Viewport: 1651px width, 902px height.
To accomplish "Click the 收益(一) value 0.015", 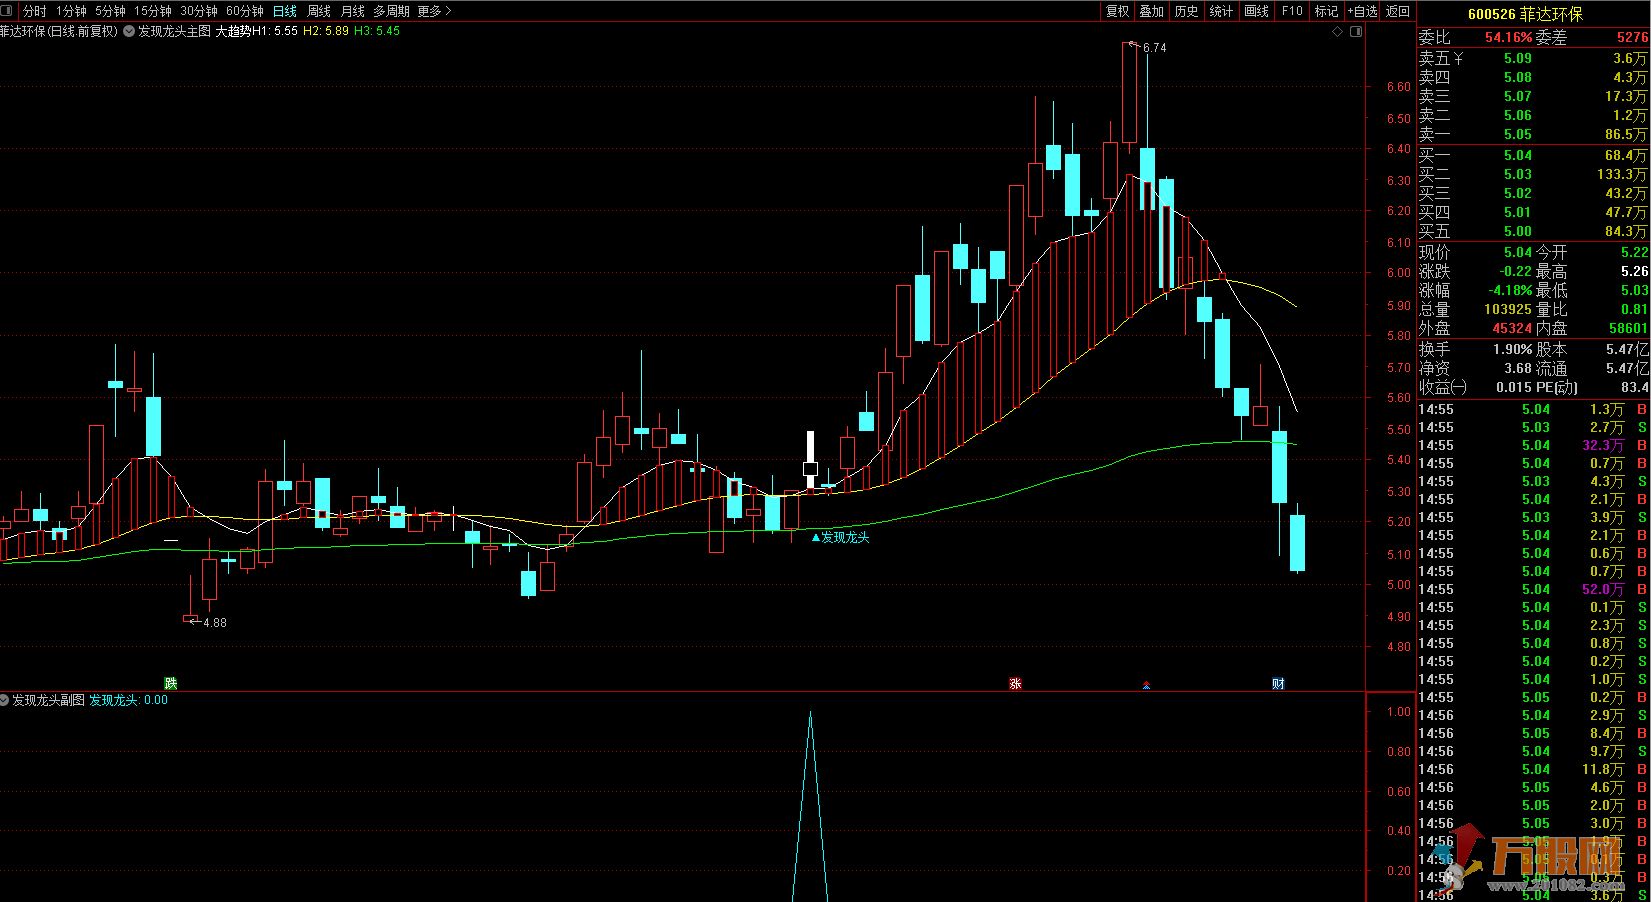I will [1513, 388].
